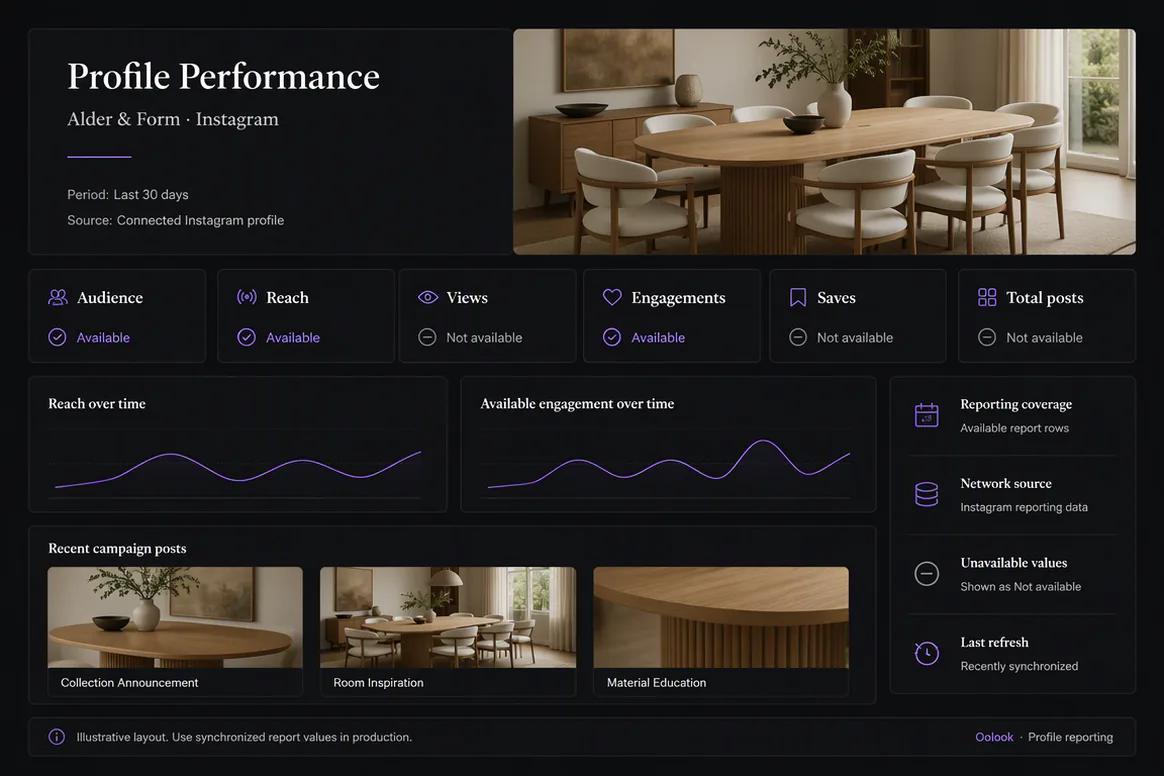
Task: Click the Last refresh clock icon
Action: click(x=926, y=653)
